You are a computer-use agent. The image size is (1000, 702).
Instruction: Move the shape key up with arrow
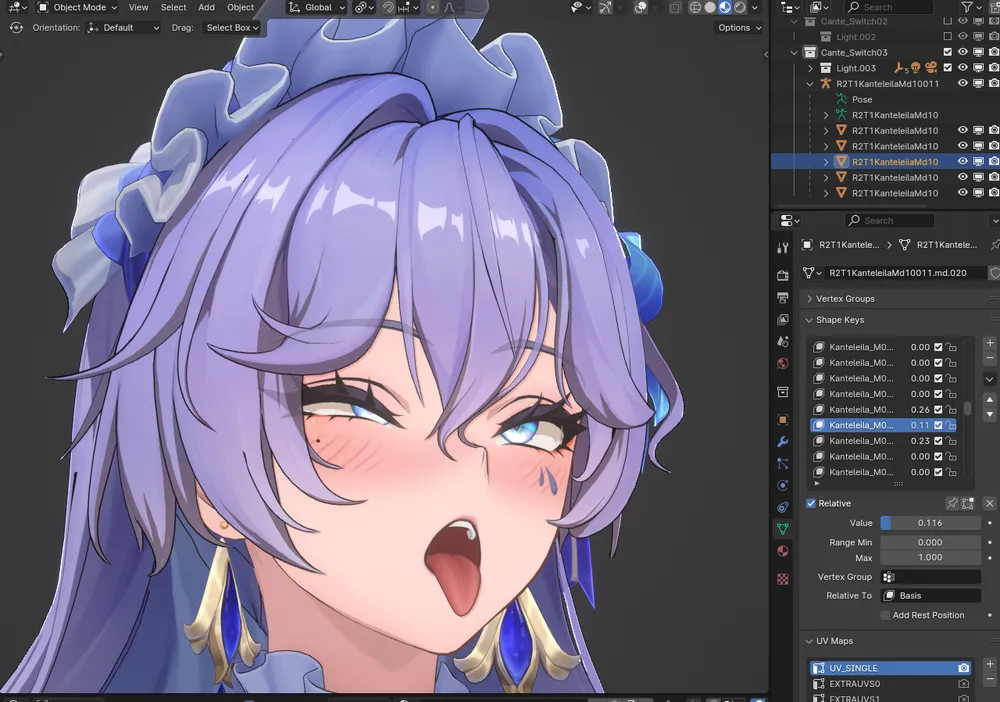(x=990, y=399)
